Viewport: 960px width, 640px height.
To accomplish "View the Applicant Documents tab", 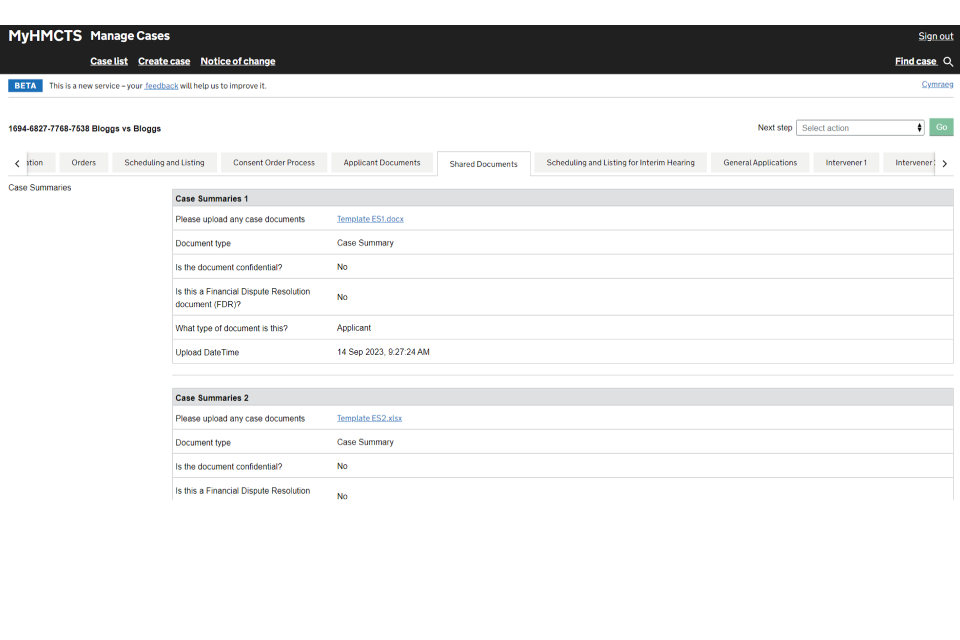I will pyautogui.click(x=382, y=163).
